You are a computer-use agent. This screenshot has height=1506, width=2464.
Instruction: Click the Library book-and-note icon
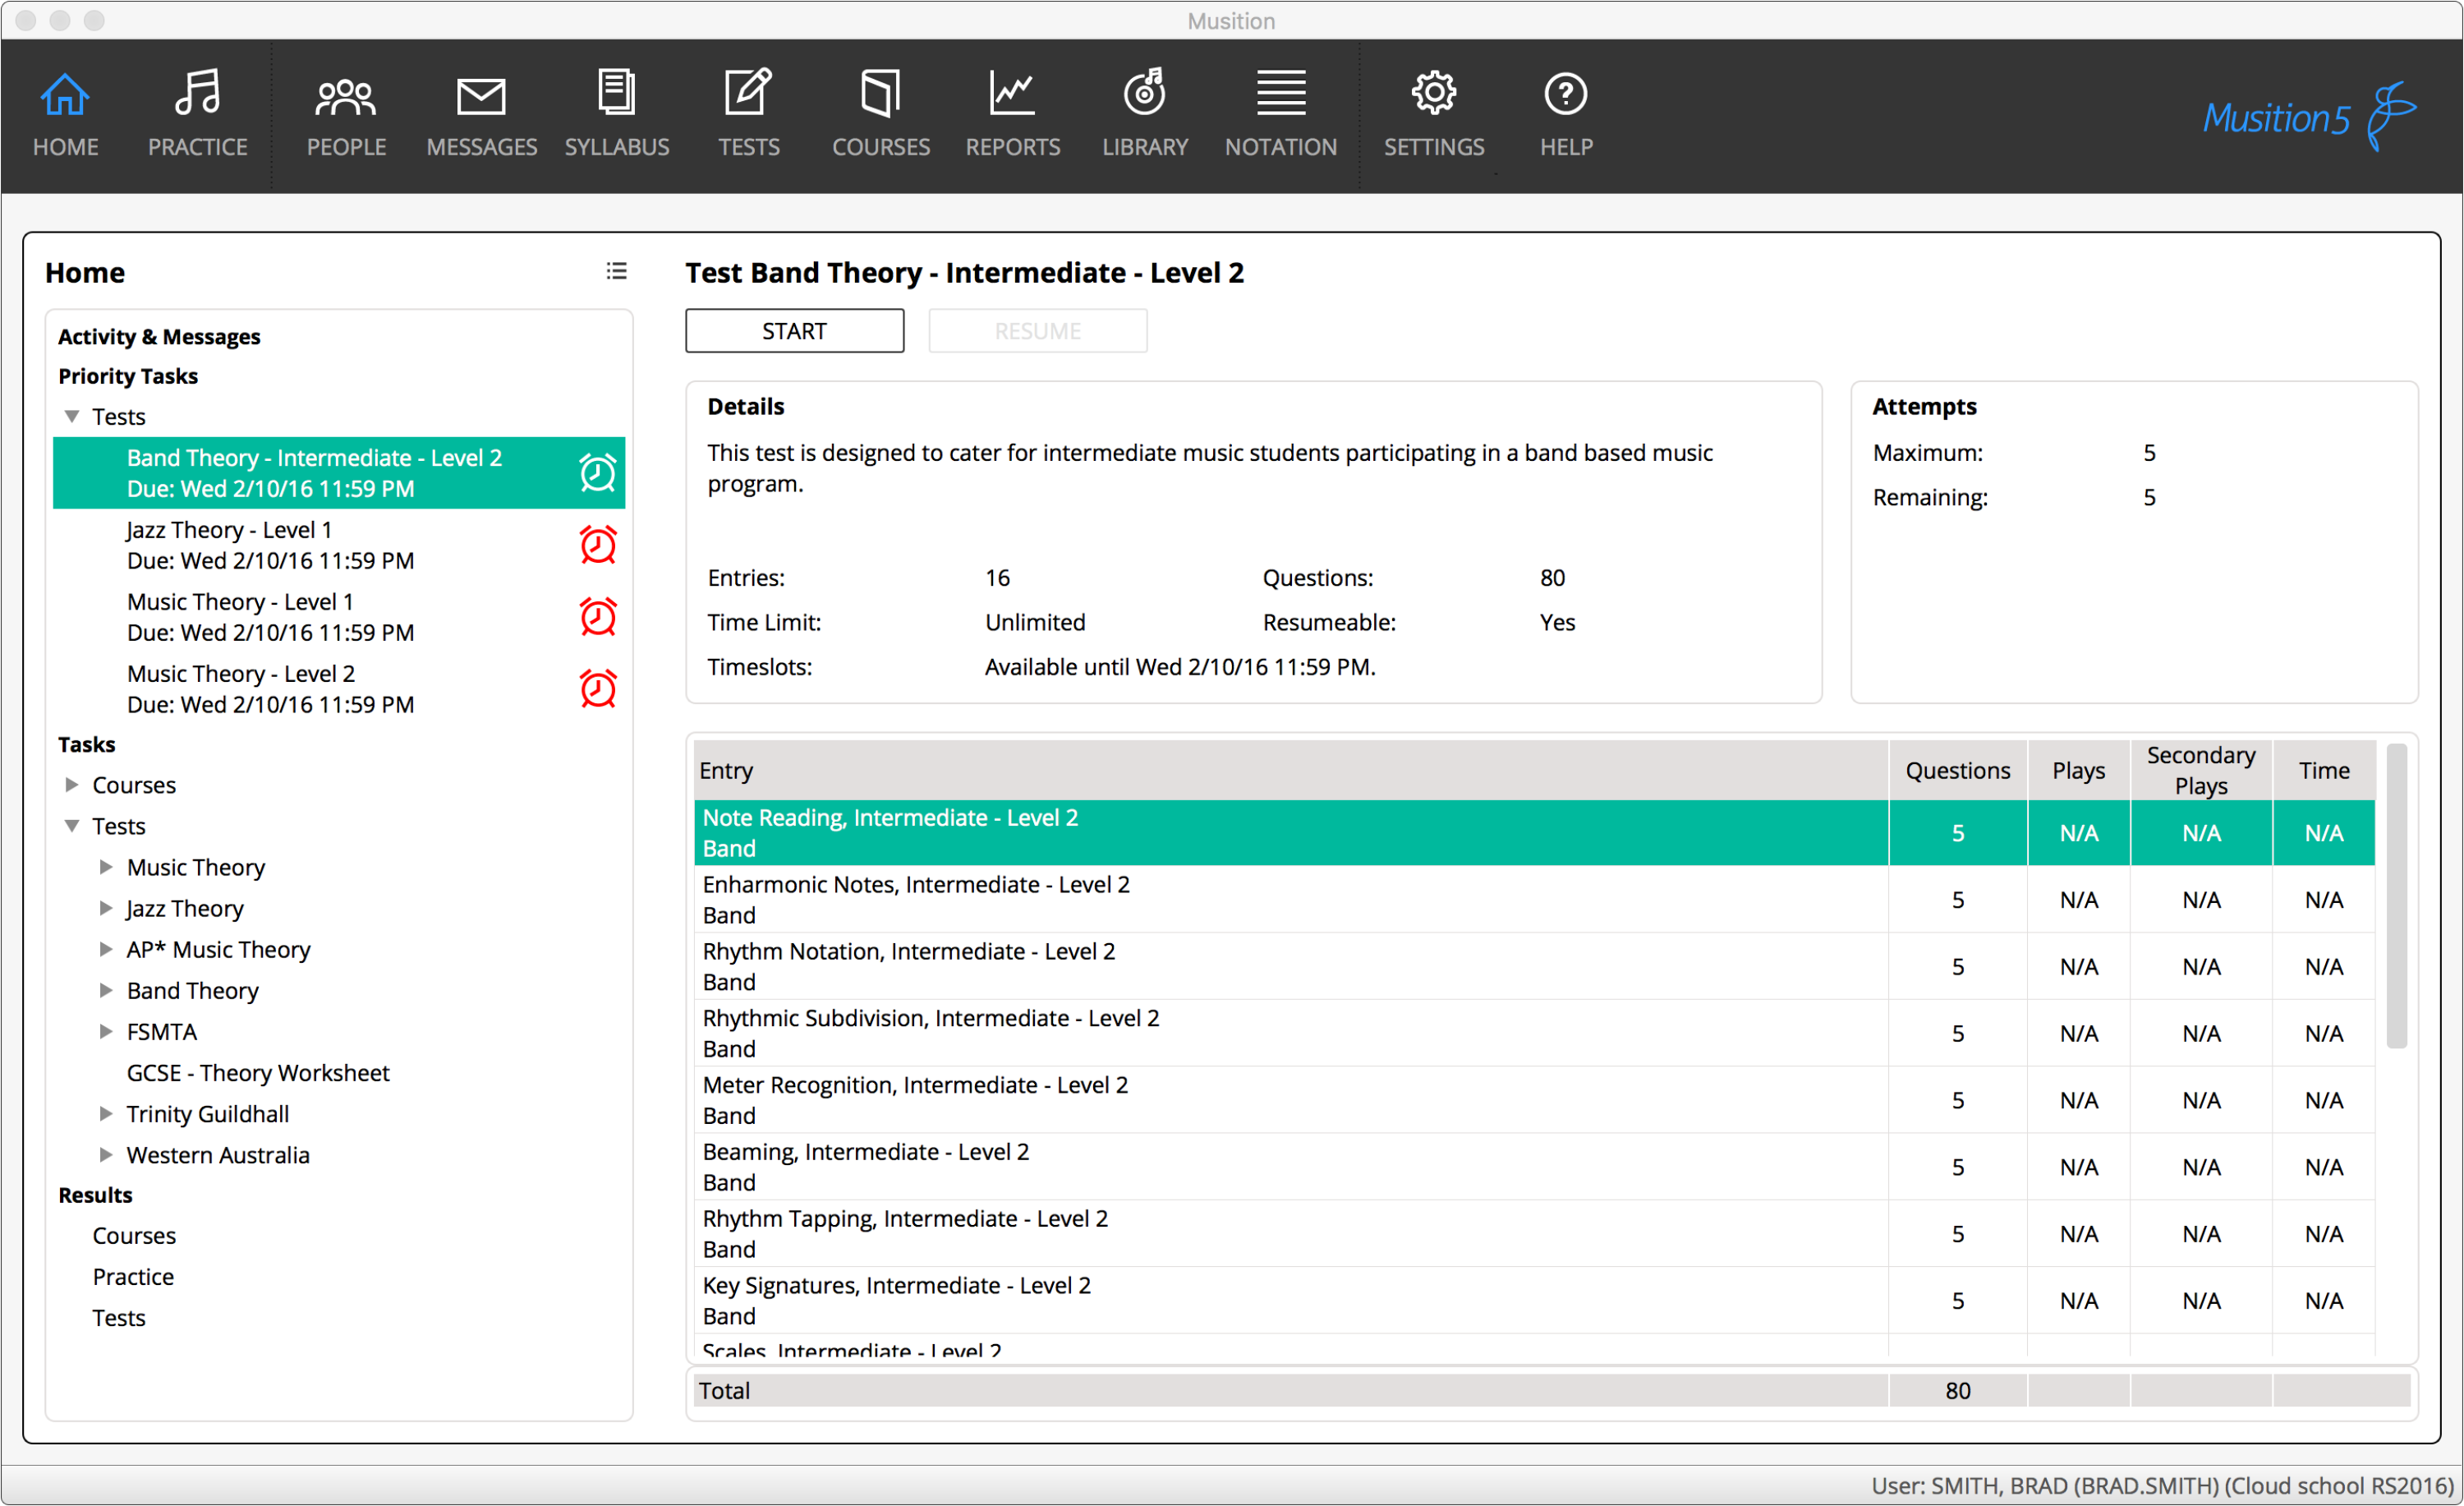[x=1144, y=93]
